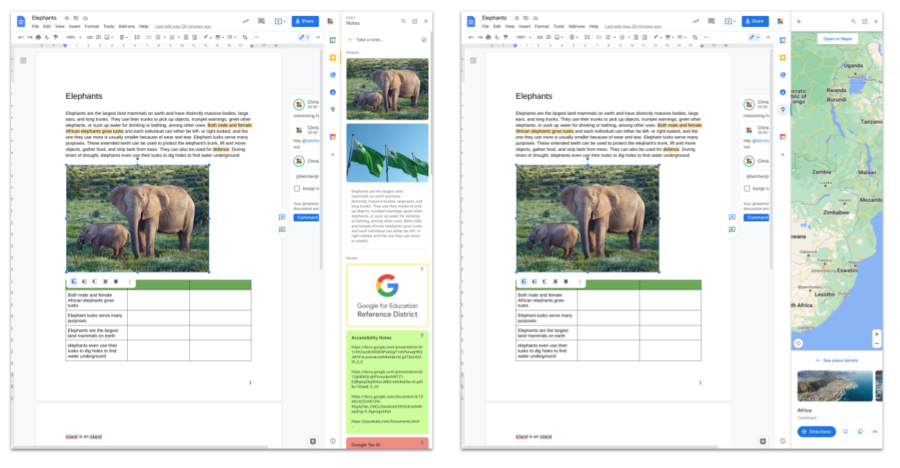The height and width of the screenshot is (468, 900).
Task: Open the editing mode pencil dropdown in the left window
Action: tap(304, 37)
